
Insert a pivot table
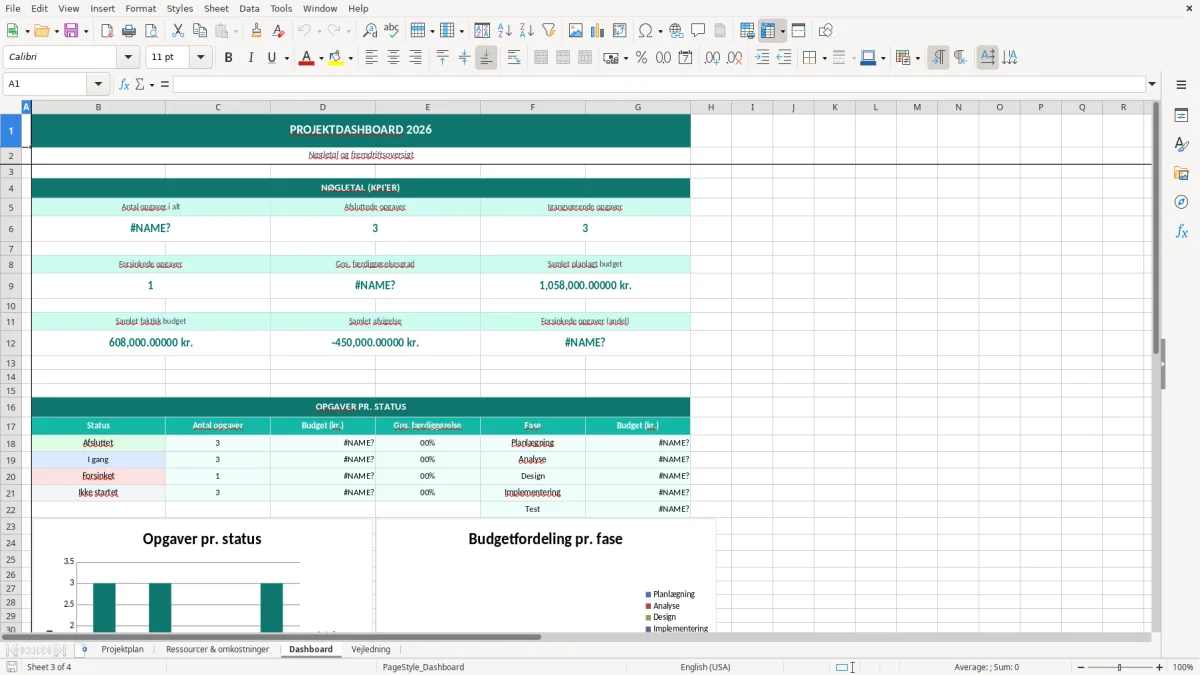620,31
